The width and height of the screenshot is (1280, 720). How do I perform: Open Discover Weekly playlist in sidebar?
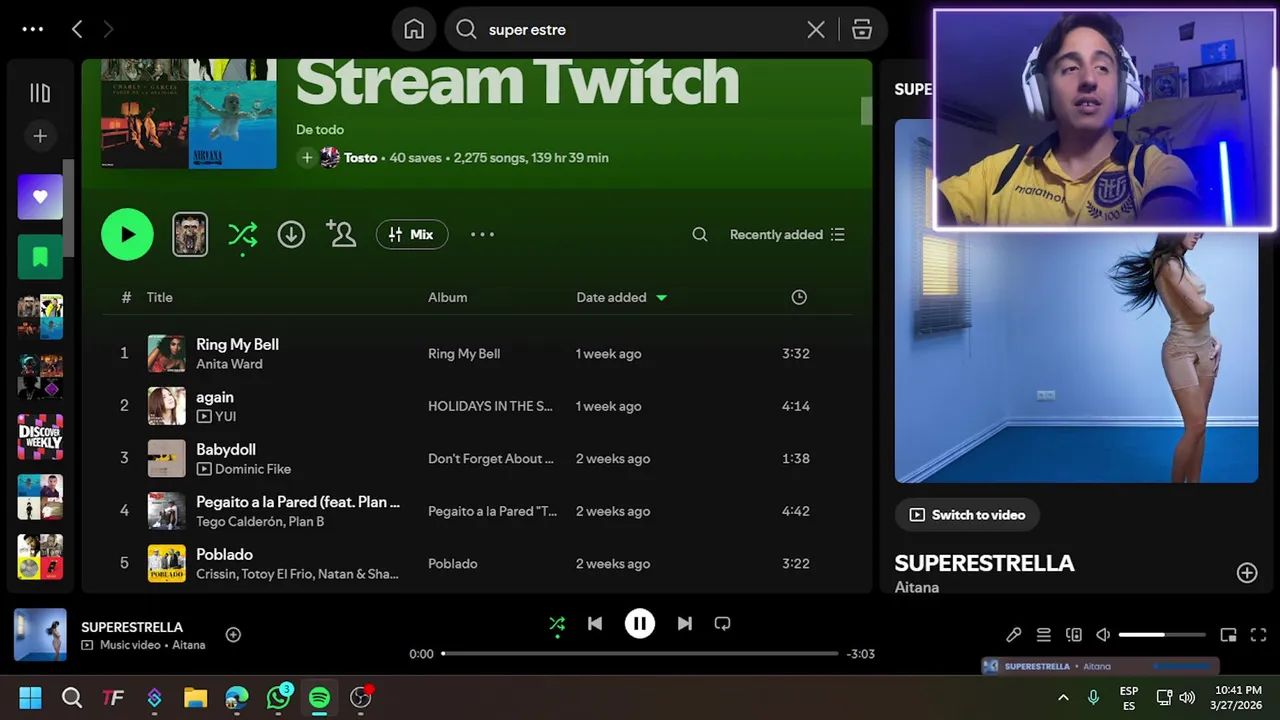pyautogui.click(x=40, y=437)
